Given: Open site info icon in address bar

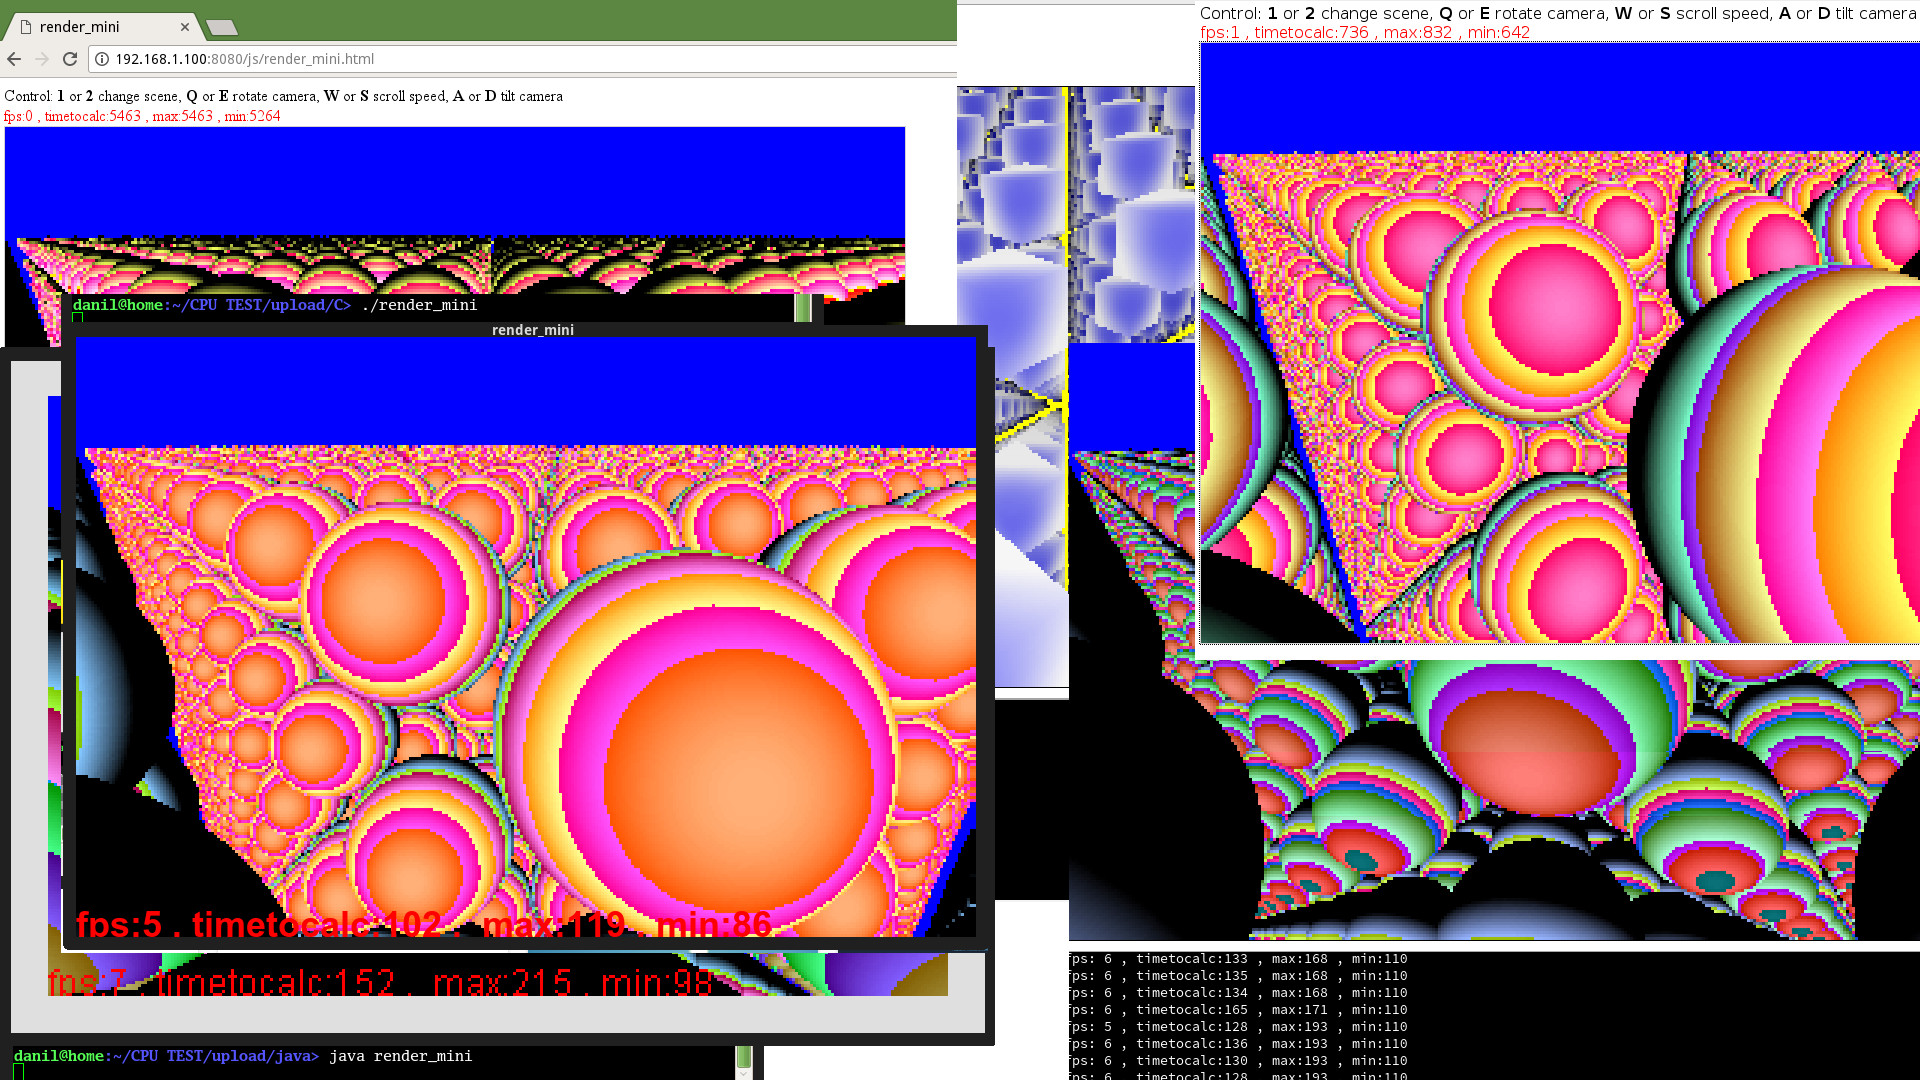Looking at the screenshot, I should pyautogui.click(x=102, y=59).
